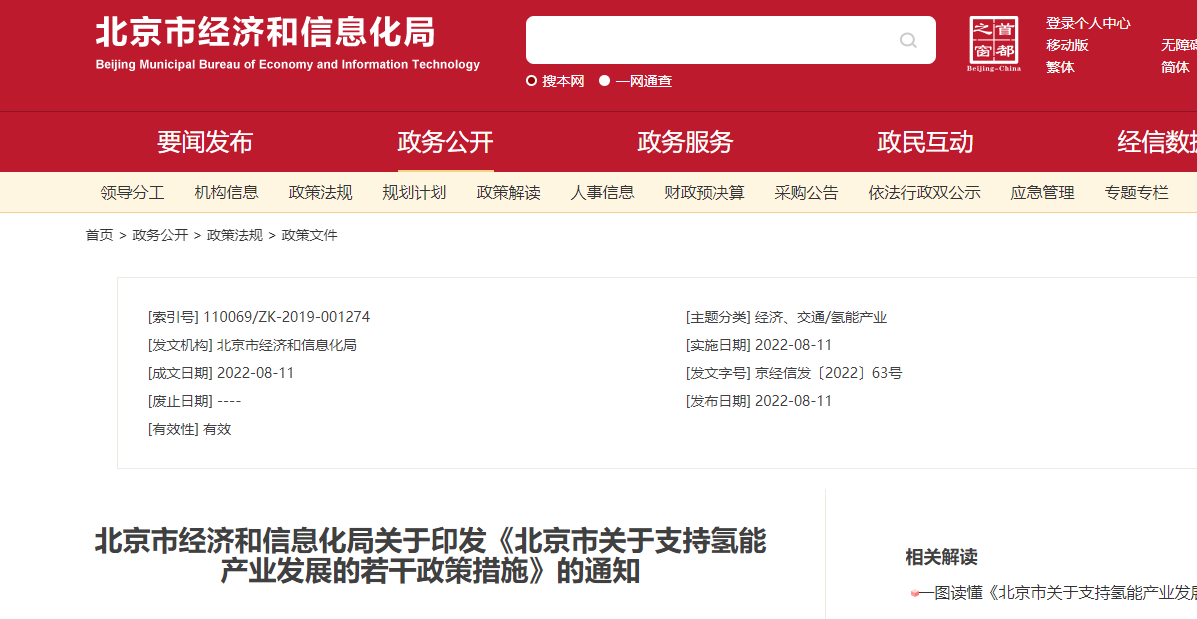This screenshot has width=1197, height=619.
Task: Open the 要闻发布 main menu
Action: (x=205, y=142)
